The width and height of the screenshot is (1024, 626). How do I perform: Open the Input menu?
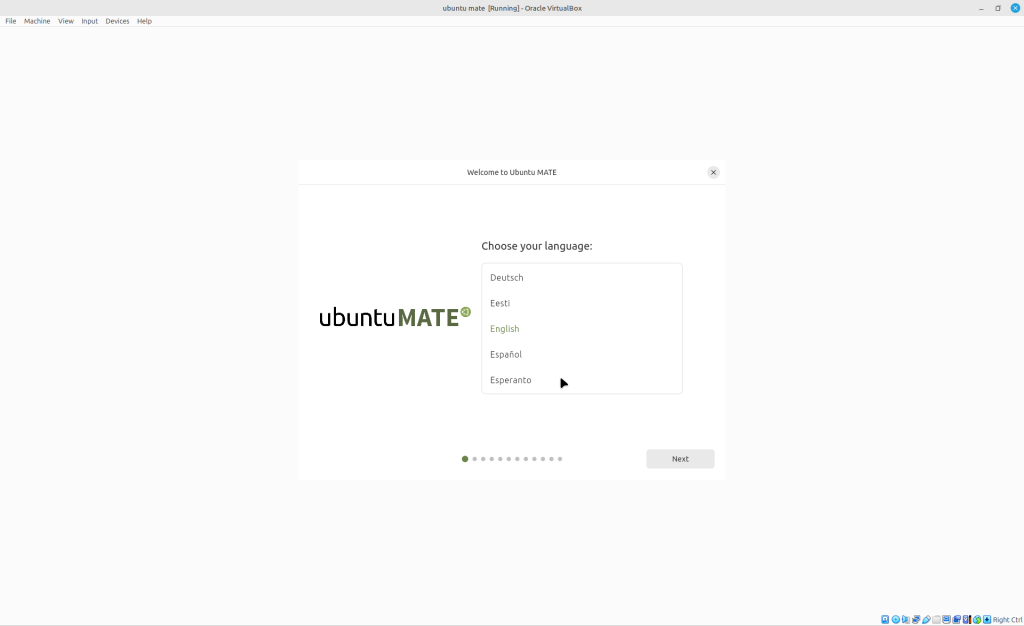pos(89,21)
